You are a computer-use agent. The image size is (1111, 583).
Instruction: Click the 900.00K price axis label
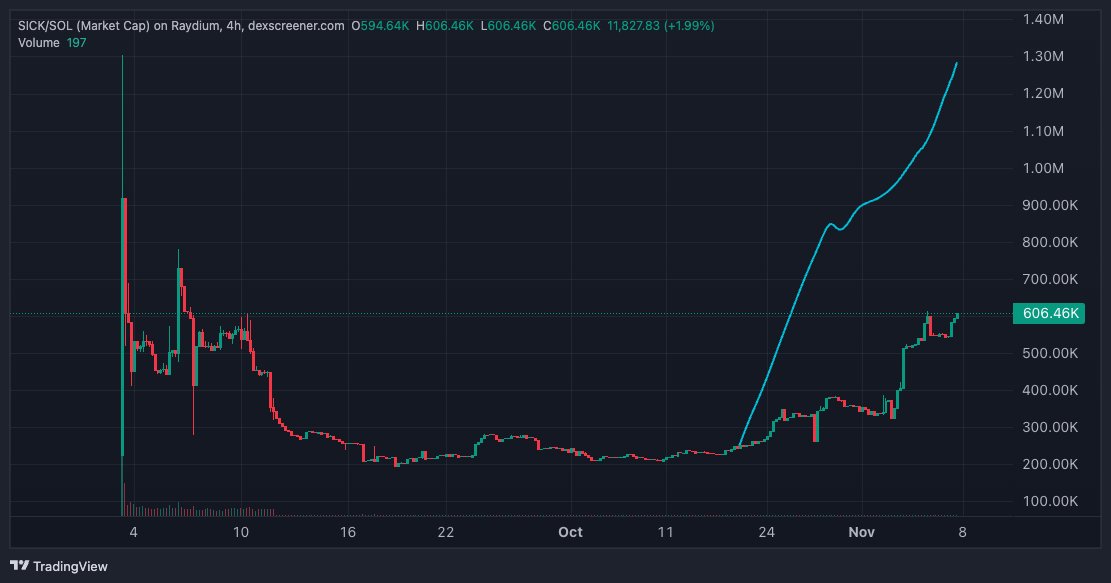[x=1050, y=205]
